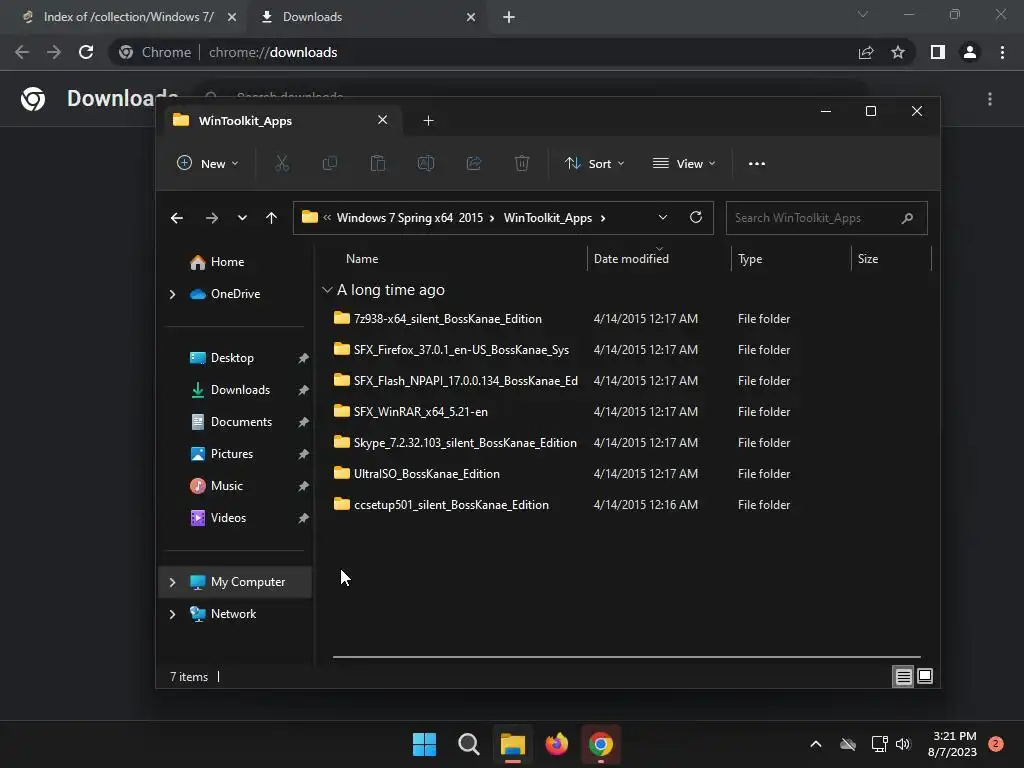Refresh the WinToolkit_Apps folder view

[x=696, y=217]
